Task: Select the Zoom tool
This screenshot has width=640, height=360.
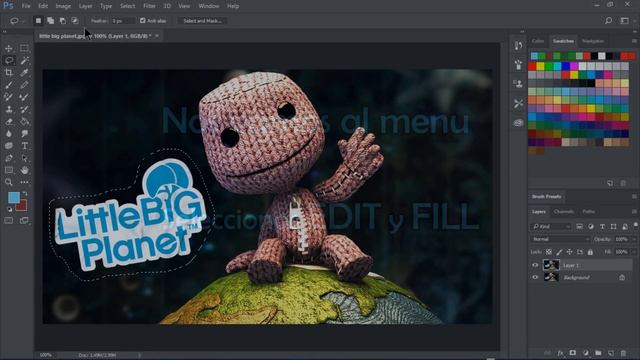Action: pyautogui.click(x=9, y=182)
